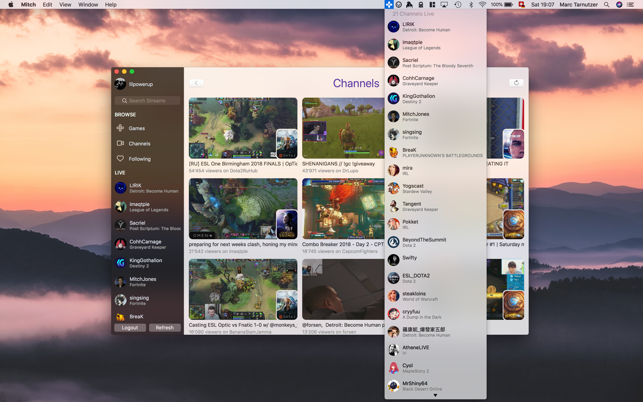Select Yogscast avatar in the dropdown list
Viewport: 643px width, 402px height.
tap(393, 188)
